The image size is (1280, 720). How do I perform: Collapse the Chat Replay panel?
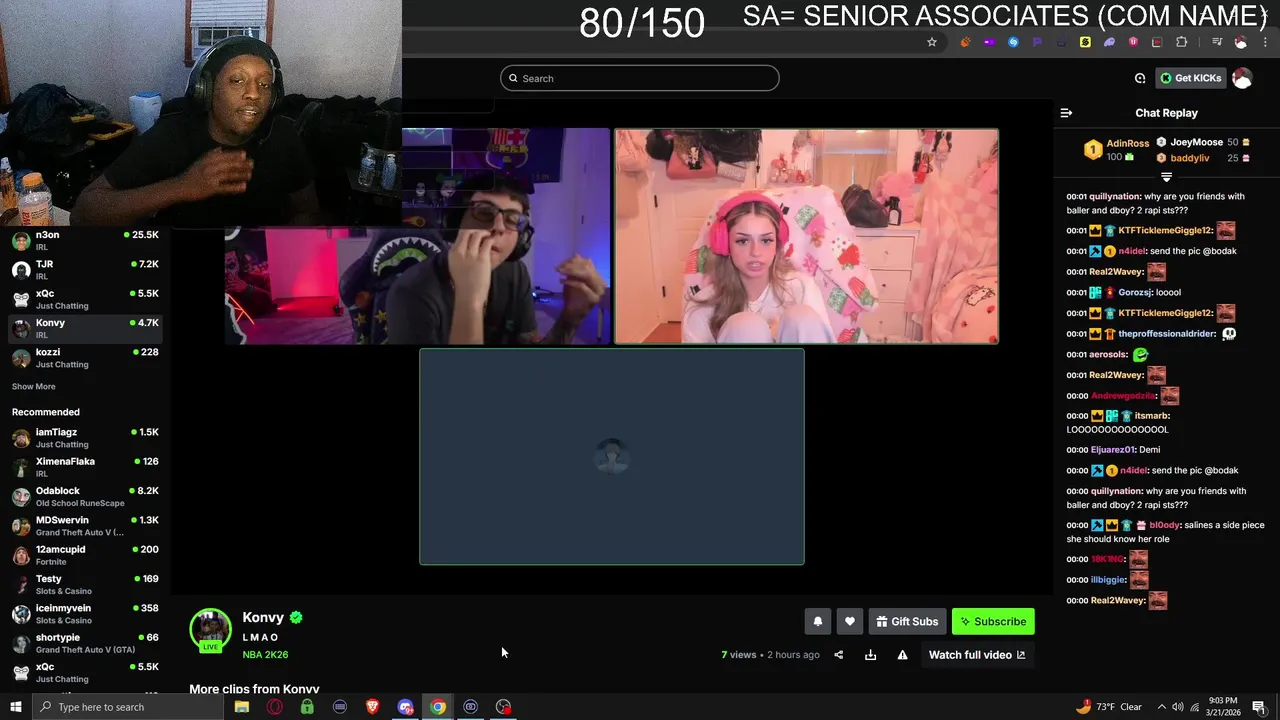1066,113
